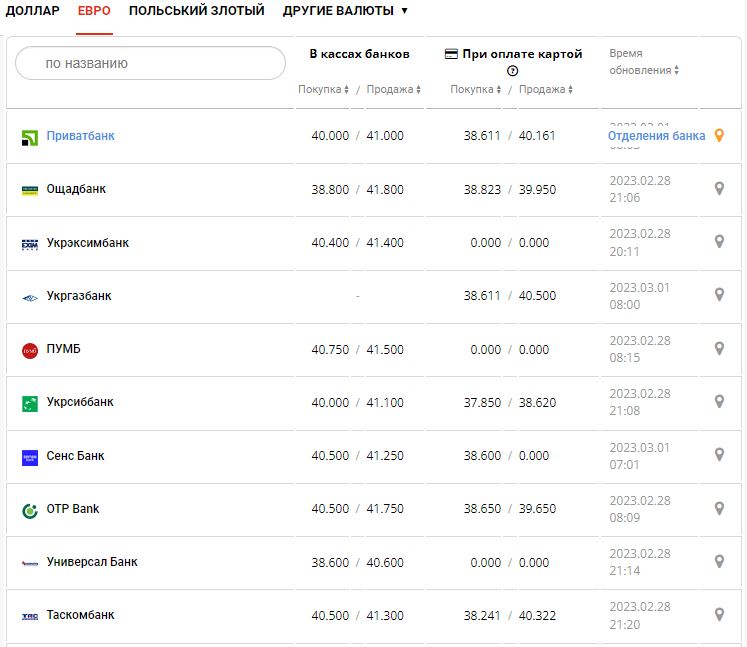Click the OTP Bank logo icon
This screenshot has height=647, width=747.
29,510
